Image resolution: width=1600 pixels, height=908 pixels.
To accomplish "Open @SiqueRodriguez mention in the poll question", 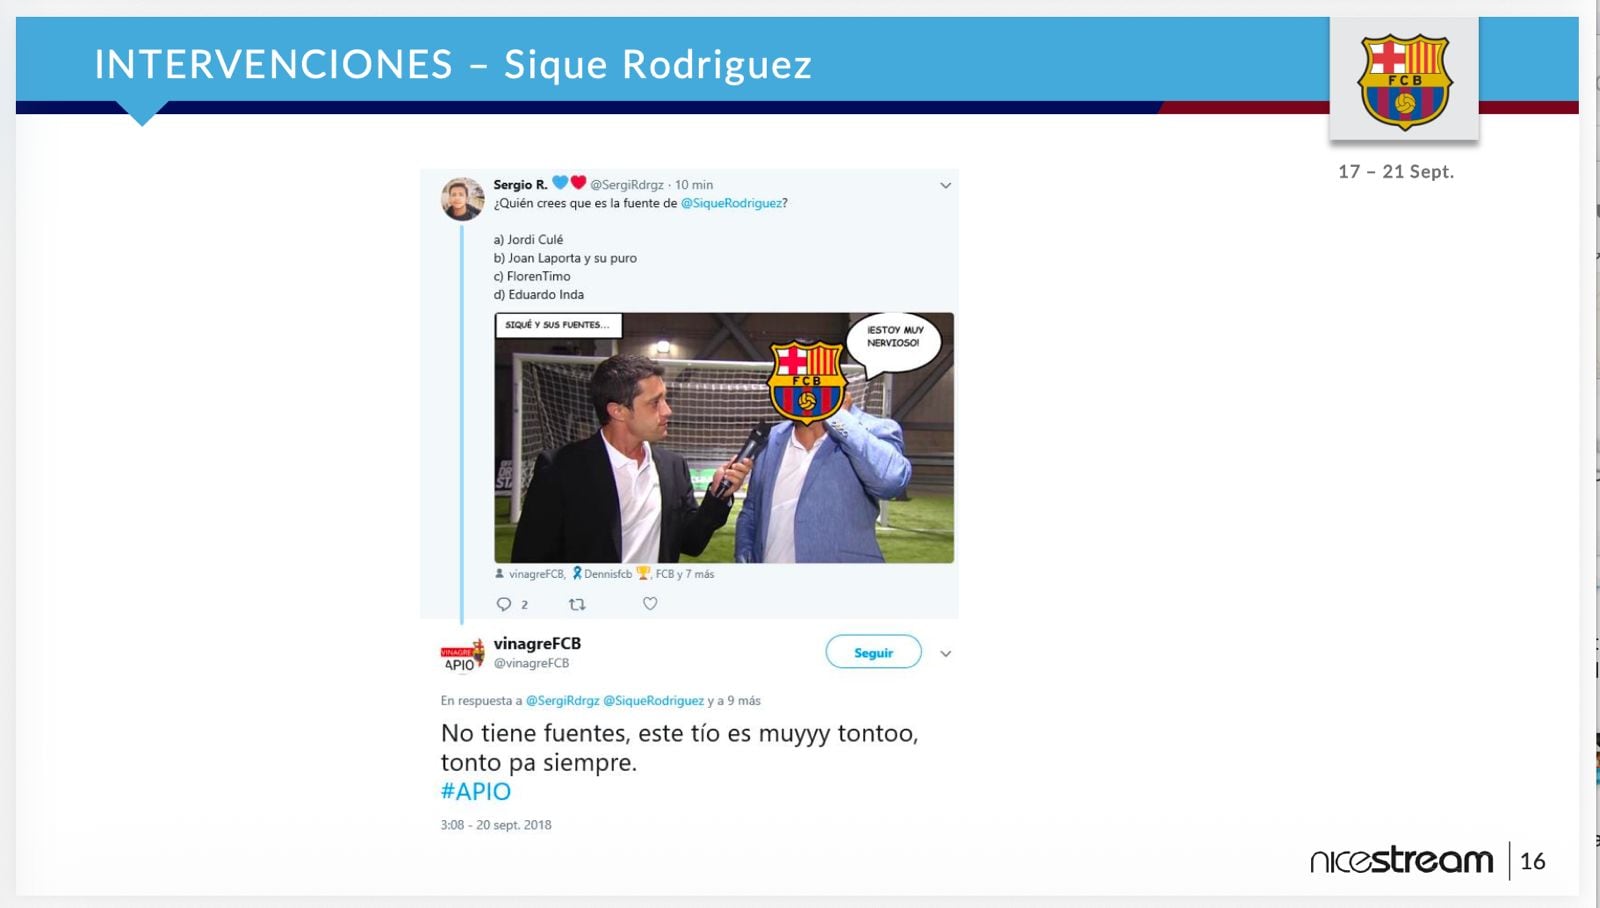I will pyautogui.click(x=731, y=203).
